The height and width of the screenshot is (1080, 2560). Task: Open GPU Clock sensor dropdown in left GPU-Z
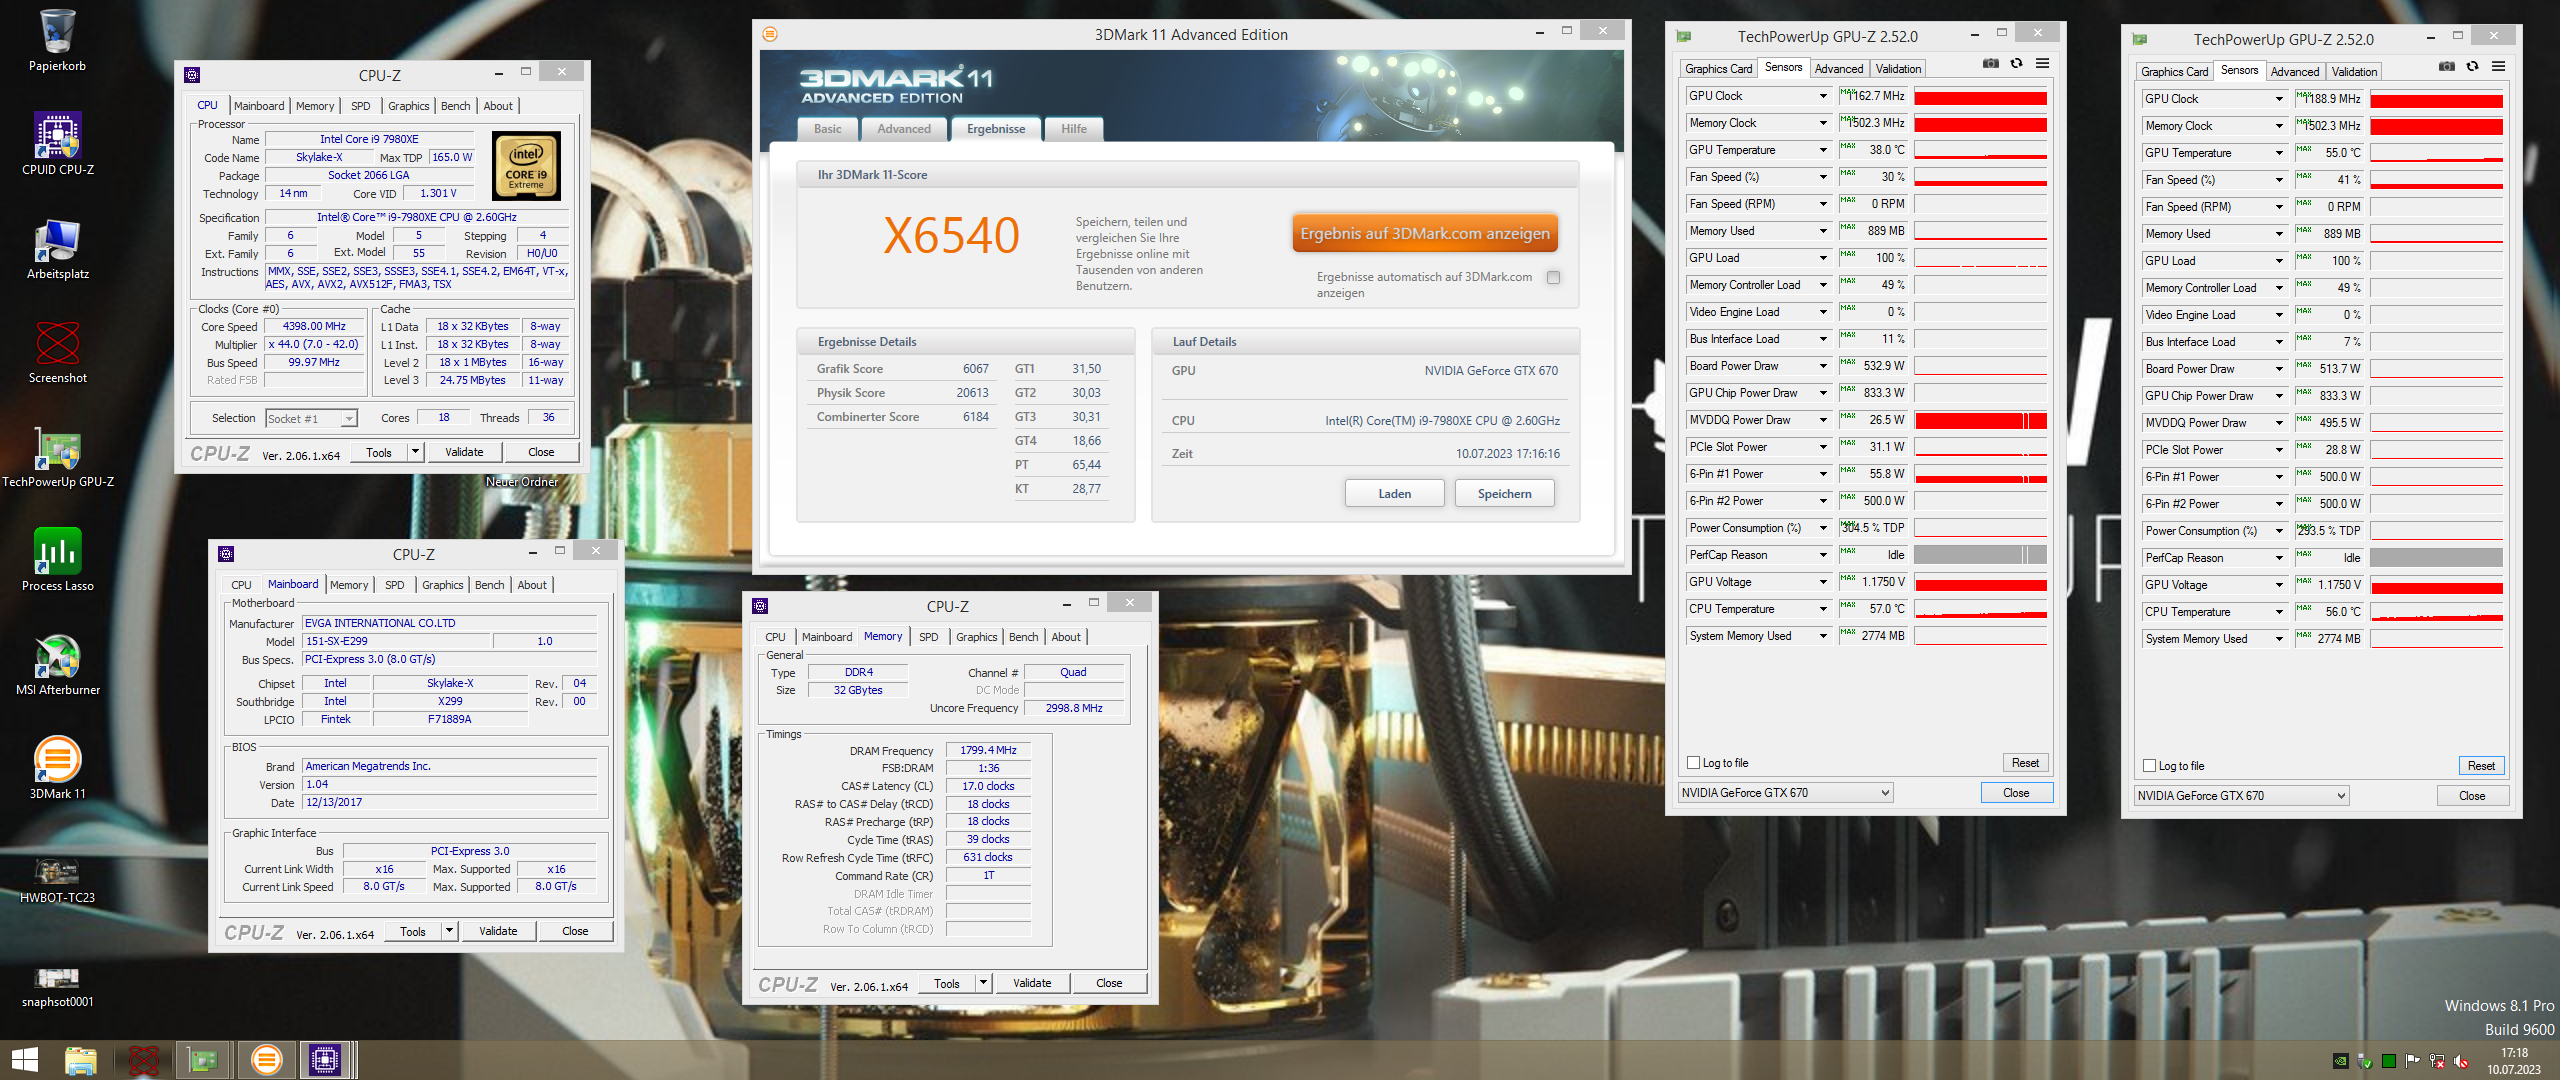coord(1823,96)
